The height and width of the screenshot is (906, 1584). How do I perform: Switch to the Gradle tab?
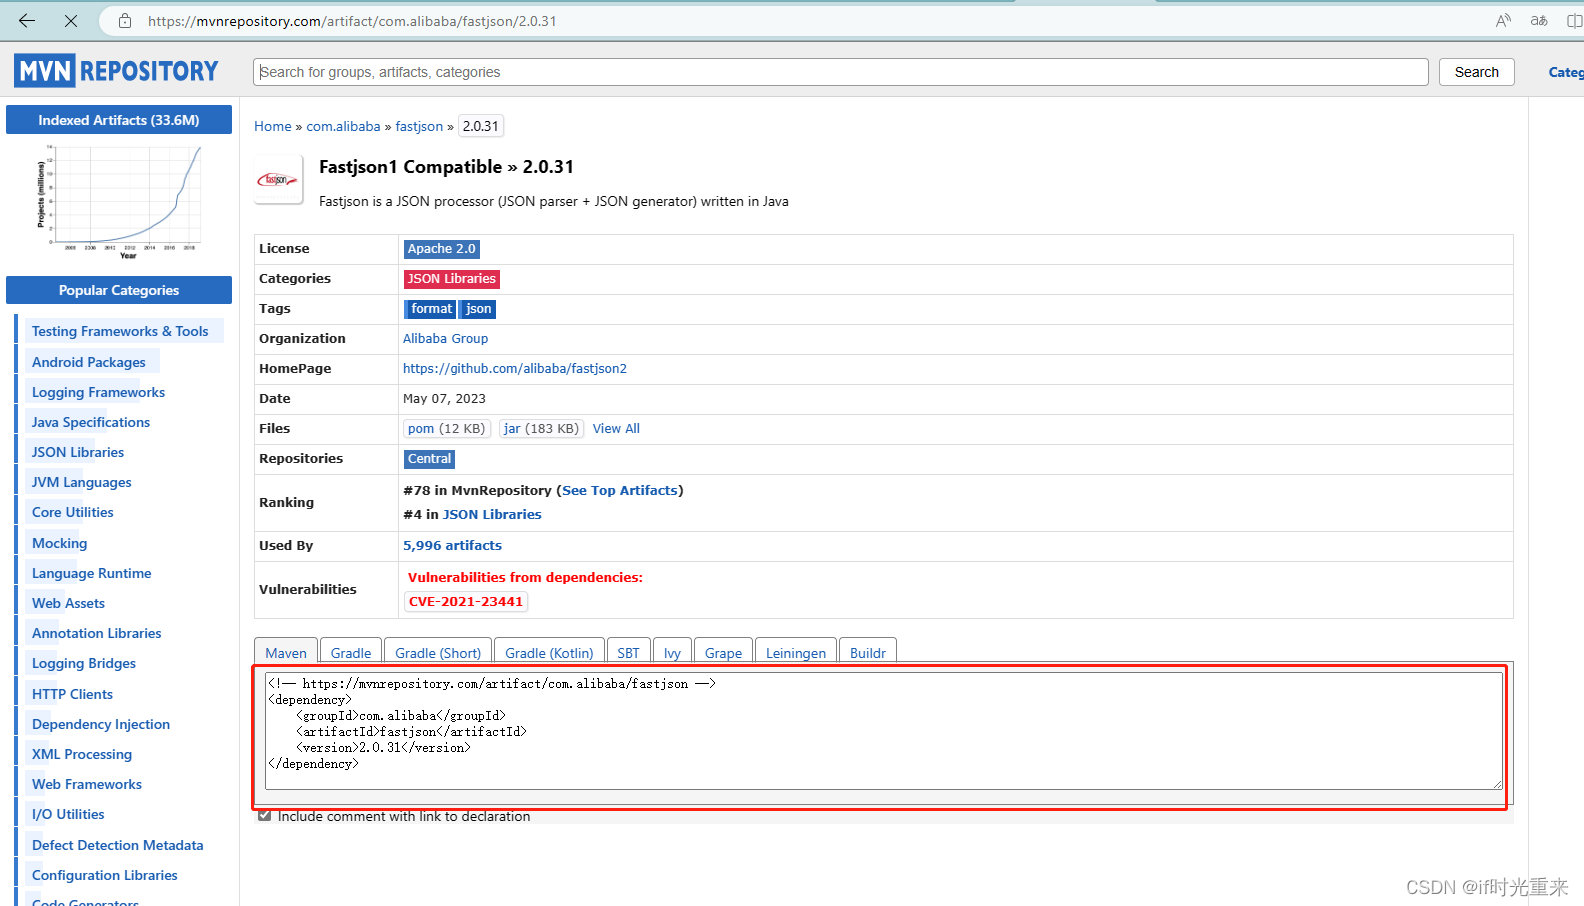351,652
